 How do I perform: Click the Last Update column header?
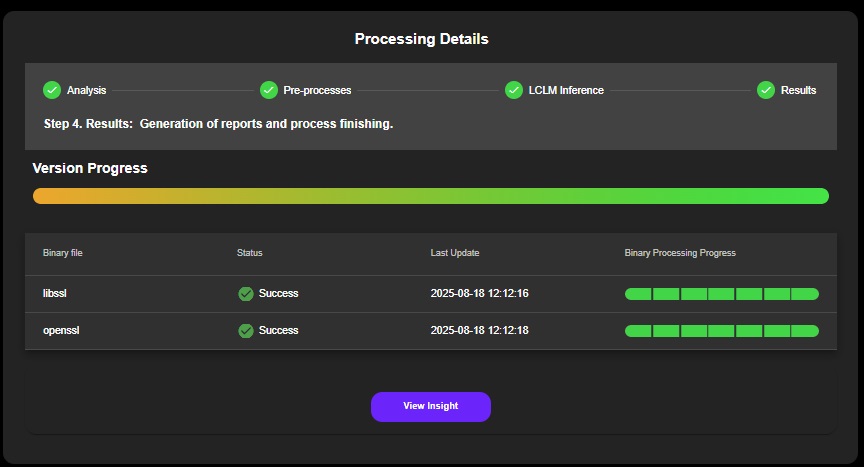(x=455, y=253)
